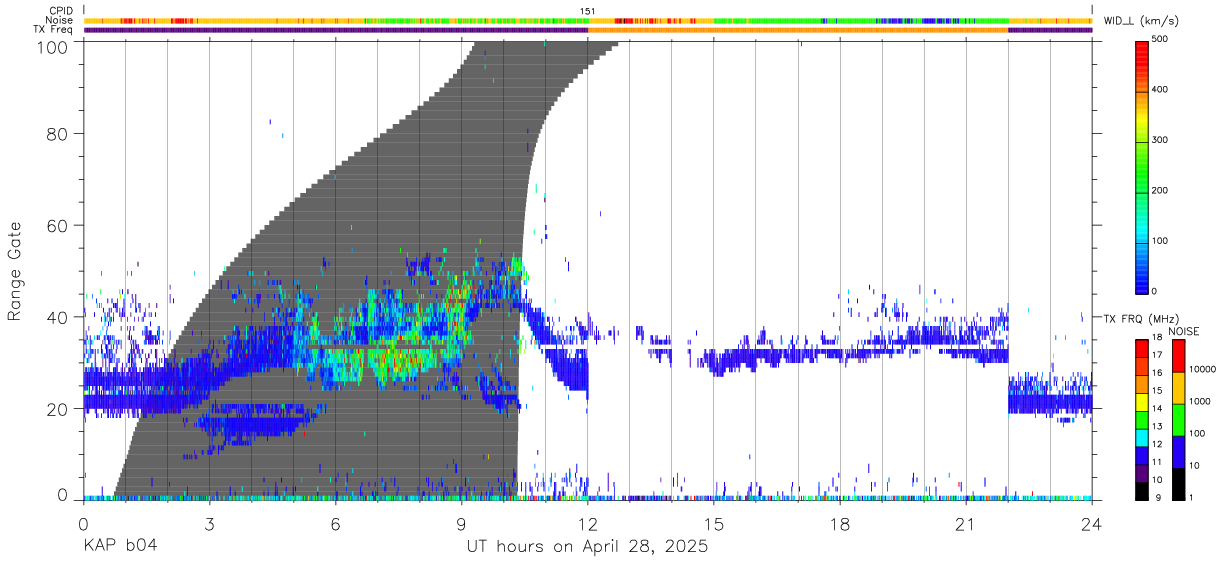Click the 40 range gate tick label
This screenshot has height=567, width=1228.
pos(57,317)
